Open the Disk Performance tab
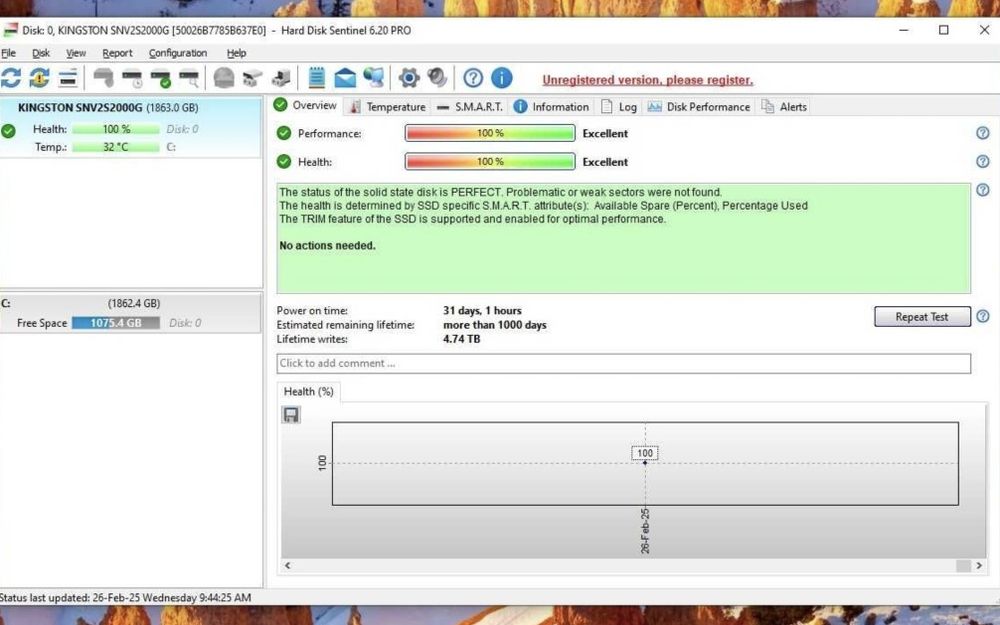 698,107
